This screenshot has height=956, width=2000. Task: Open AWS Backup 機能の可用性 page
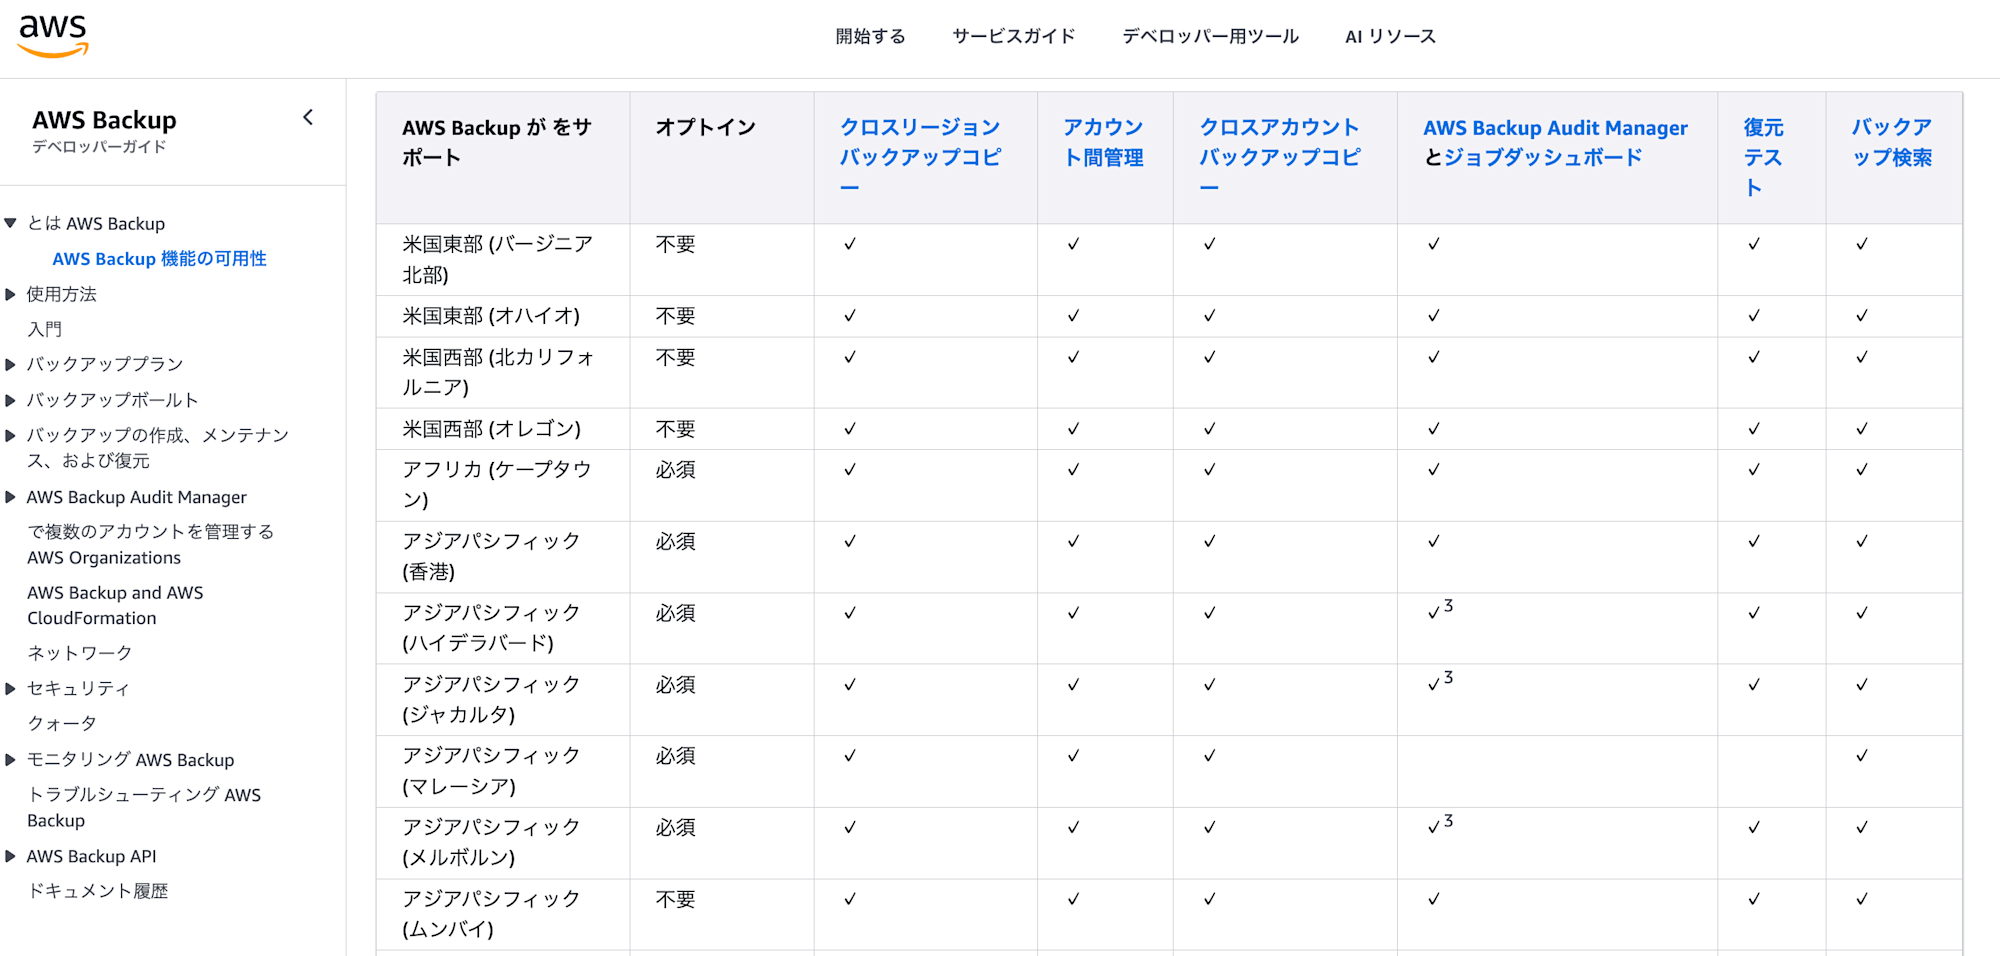click(x=159, y=259)
